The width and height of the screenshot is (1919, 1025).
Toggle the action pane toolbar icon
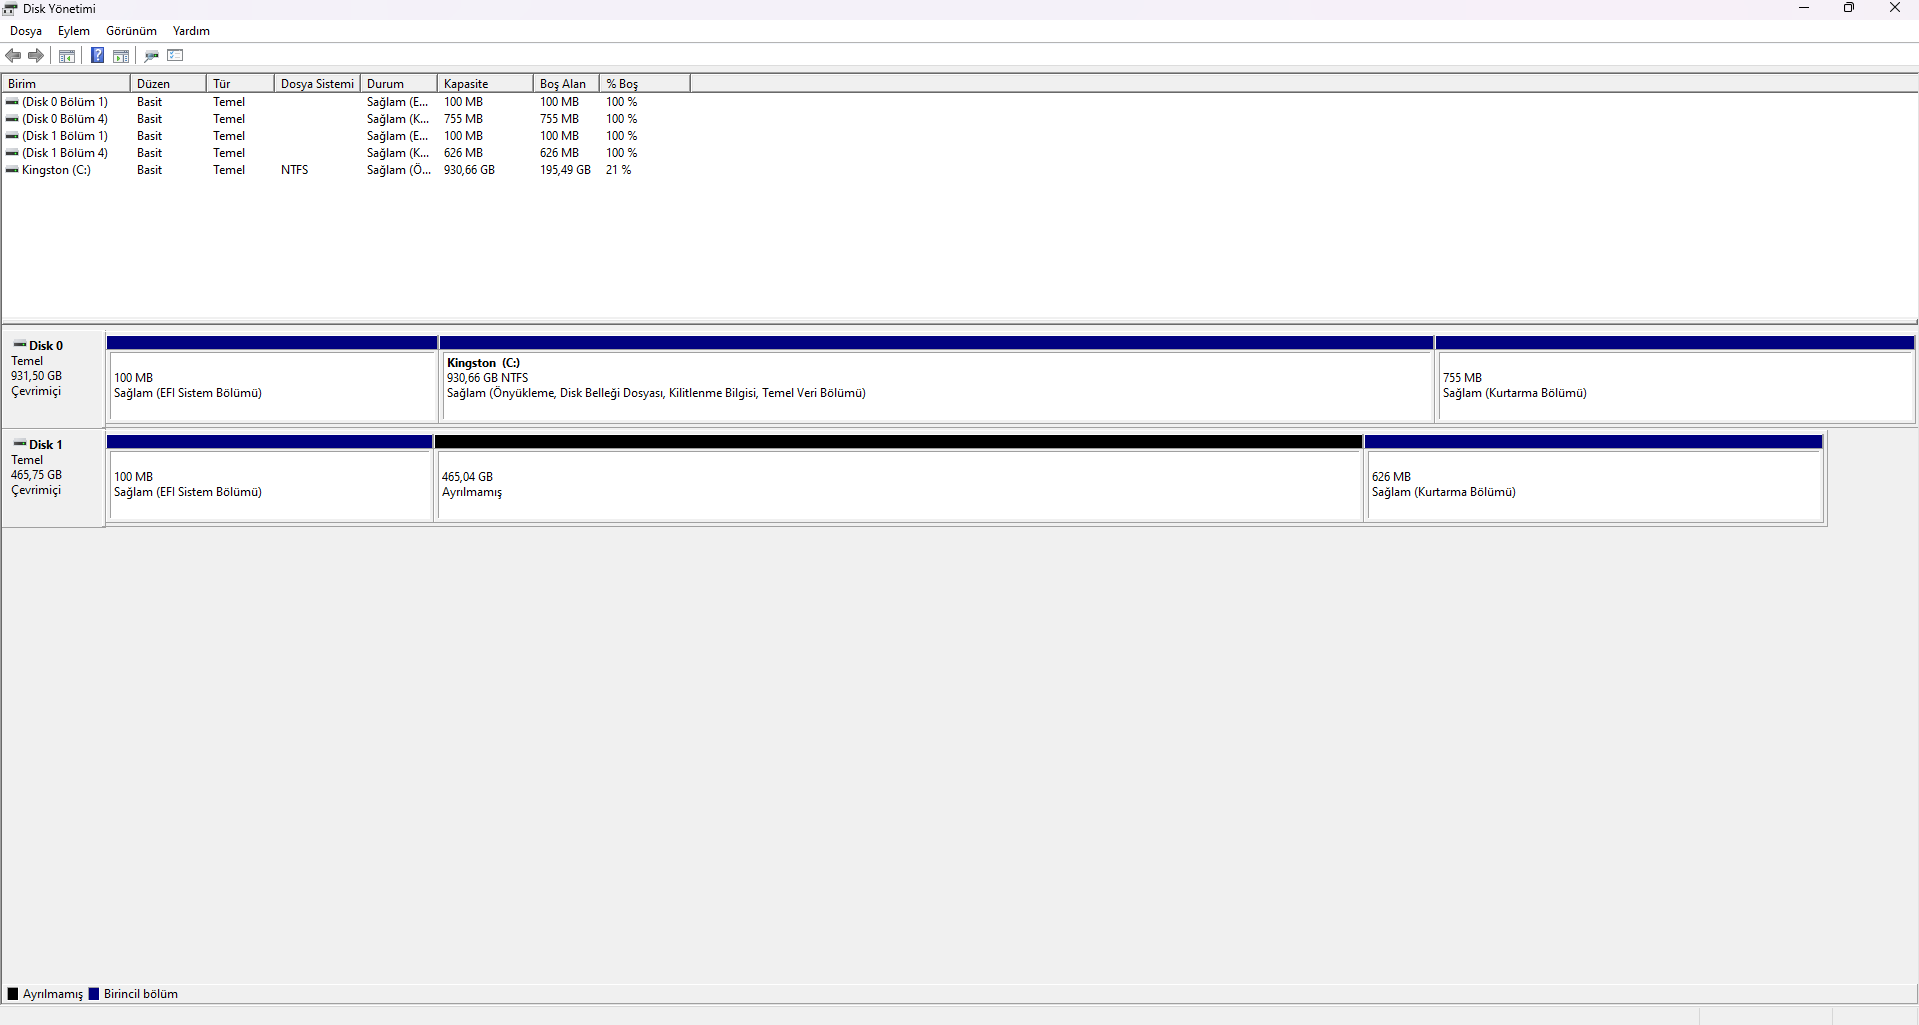121,56
